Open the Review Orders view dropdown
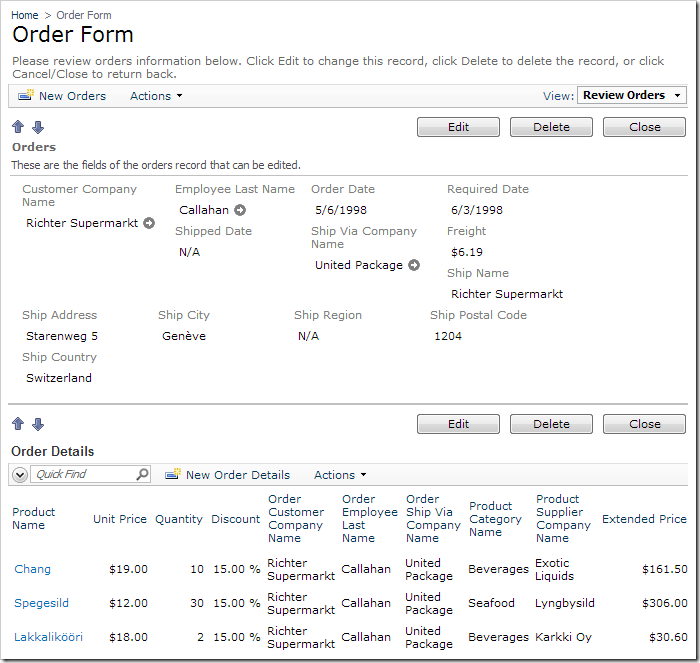Image resolution: width=700 pixels, height=663 pixels. coord(632,96)
